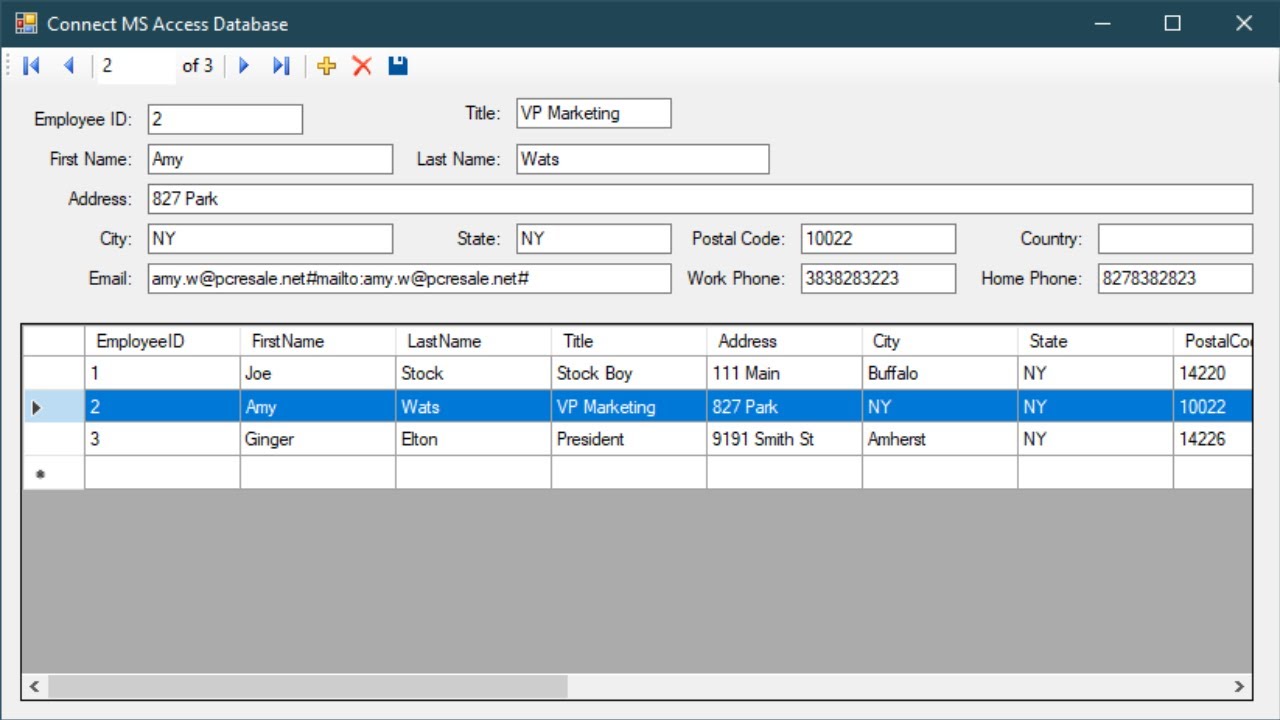Image resolution: width=1280 pixels, height=720 pixels.
Task: Select cell 'Joe' in grid
Action: 318,373
